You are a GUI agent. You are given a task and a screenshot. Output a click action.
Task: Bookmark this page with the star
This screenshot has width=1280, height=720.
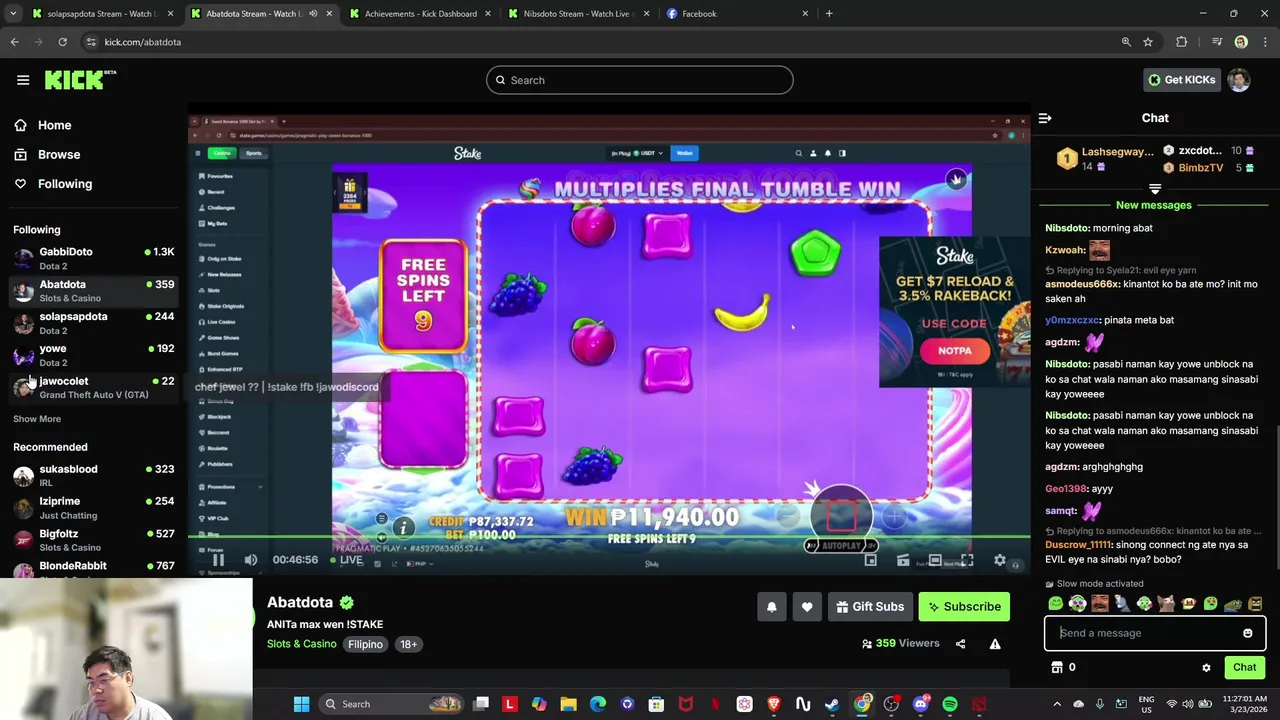tap(1148, 42)
